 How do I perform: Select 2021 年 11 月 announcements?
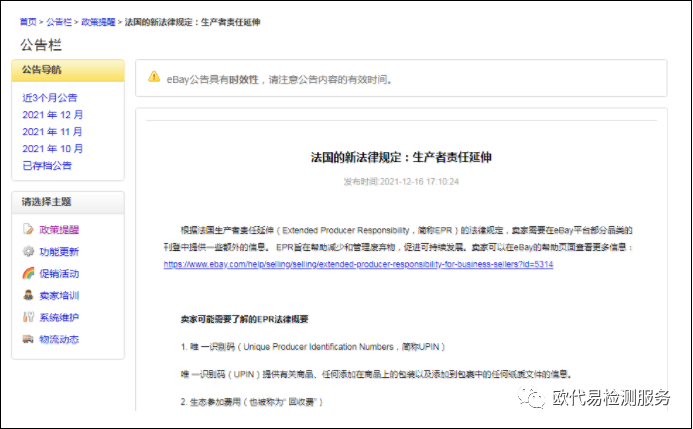pyautogui.click(x=52, y=132)
